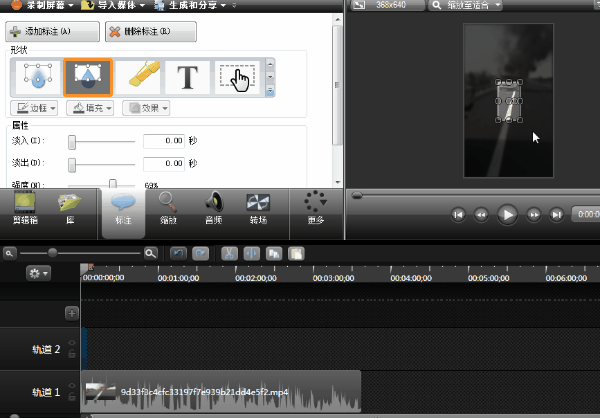600x418 pixels.
Task: Open the Fill (填充) dropdown
Action: tap(90, 108)
